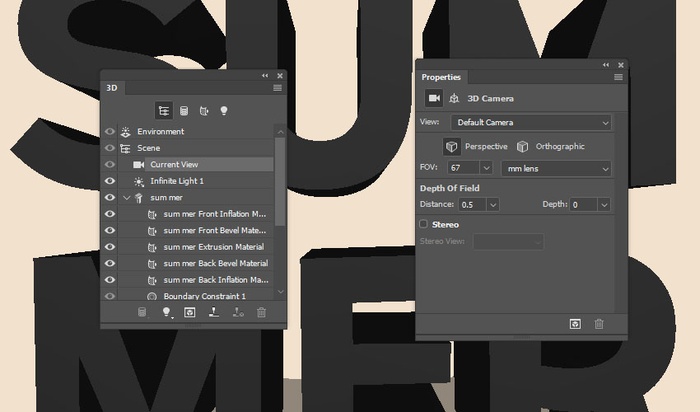Filter 3D panel by lights
Image resolution: width=700 pixels, height=412 pixels.
pyautogui.click(x=224, y=110)
